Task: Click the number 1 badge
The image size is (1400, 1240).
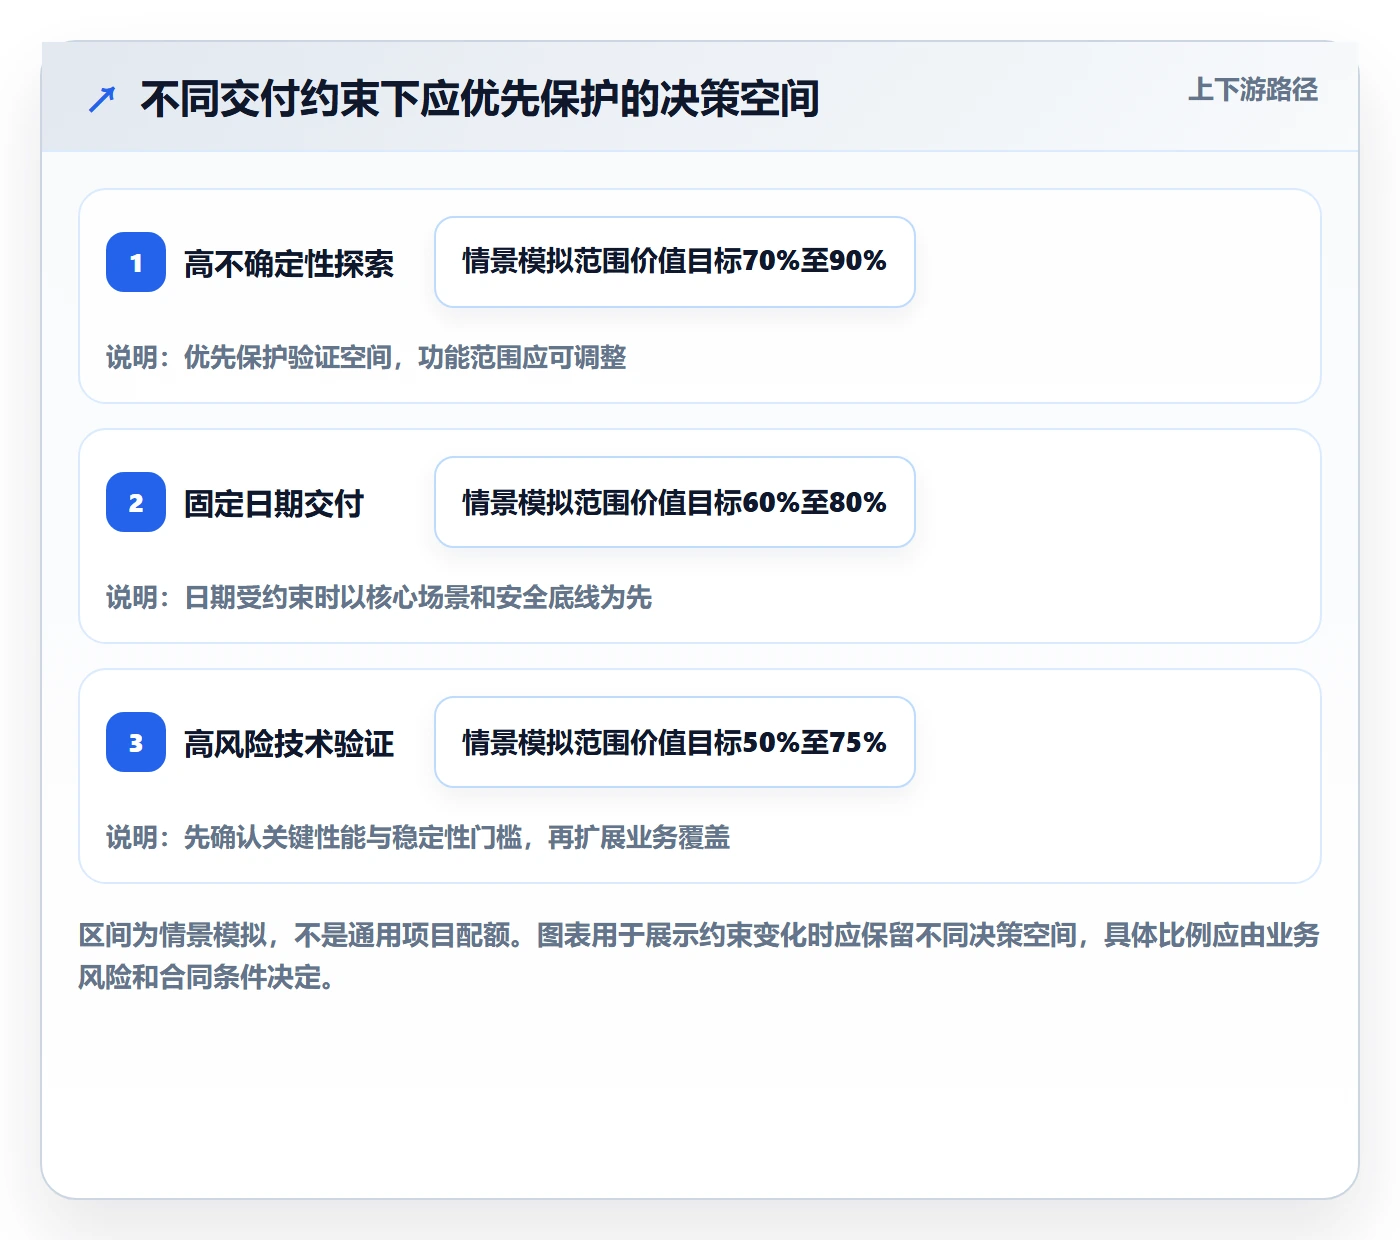Action: [x=136, y=262]
